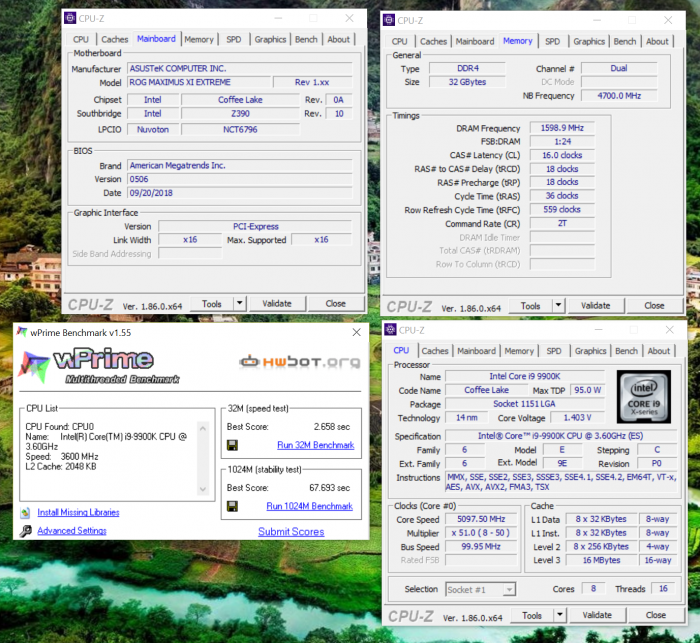The image size is (700, 643).
Task: Click Close button in Memory window
Action: [654, 306]
